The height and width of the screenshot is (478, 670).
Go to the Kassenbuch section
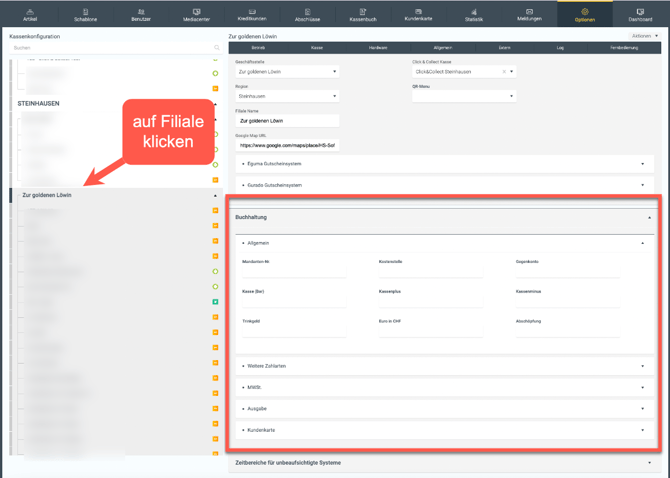pos(363,15)
